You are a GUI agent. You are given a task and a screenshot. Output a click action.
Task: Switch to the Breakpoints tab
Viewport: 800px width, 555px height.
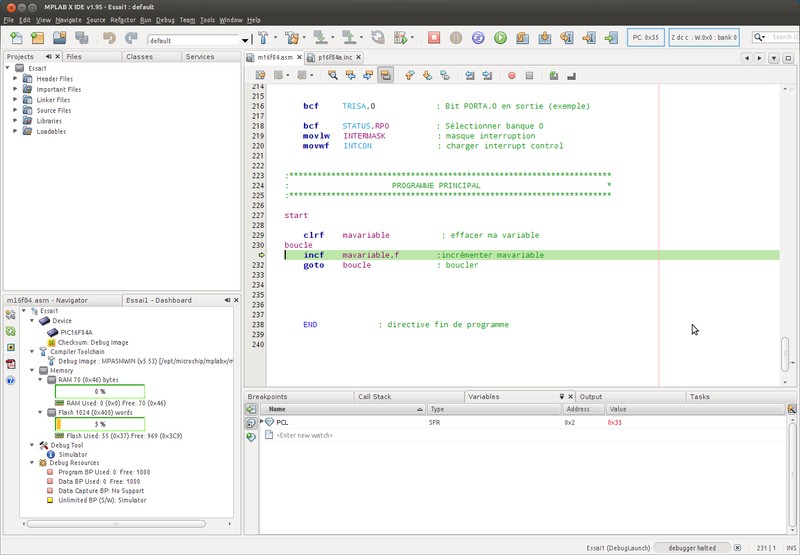(268, 397)
